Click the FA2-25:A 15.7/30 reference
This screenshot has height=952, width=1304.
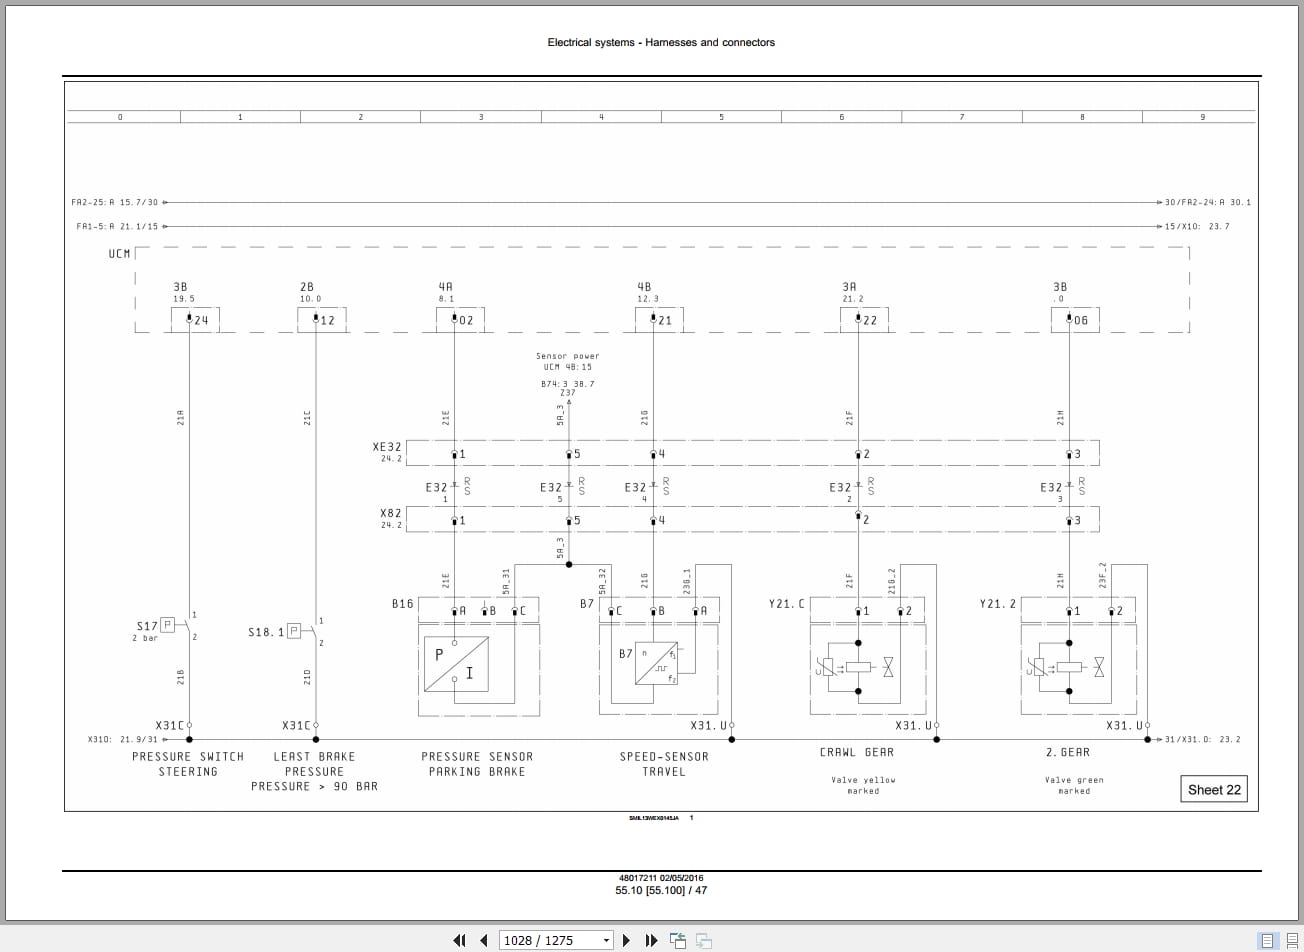pyautogui.click(x=115, y=202)
